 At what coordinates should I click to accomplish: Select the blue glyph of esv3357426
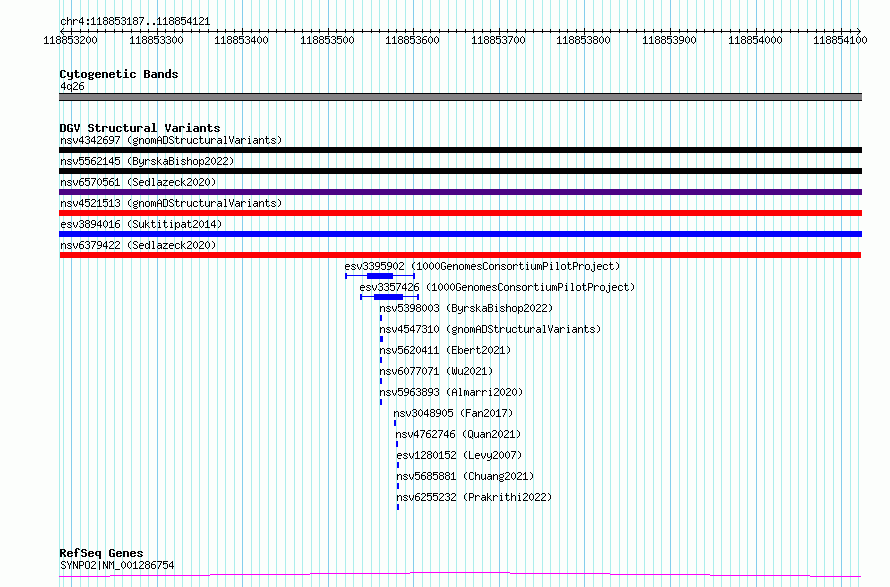click(x=389, y=297)
